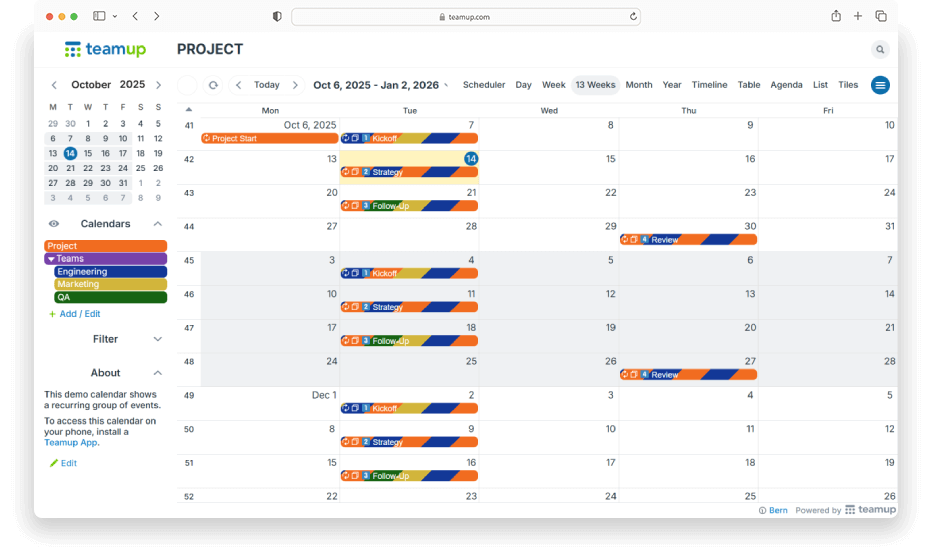Refresh the calendar with the reload icon

point(213,85)
